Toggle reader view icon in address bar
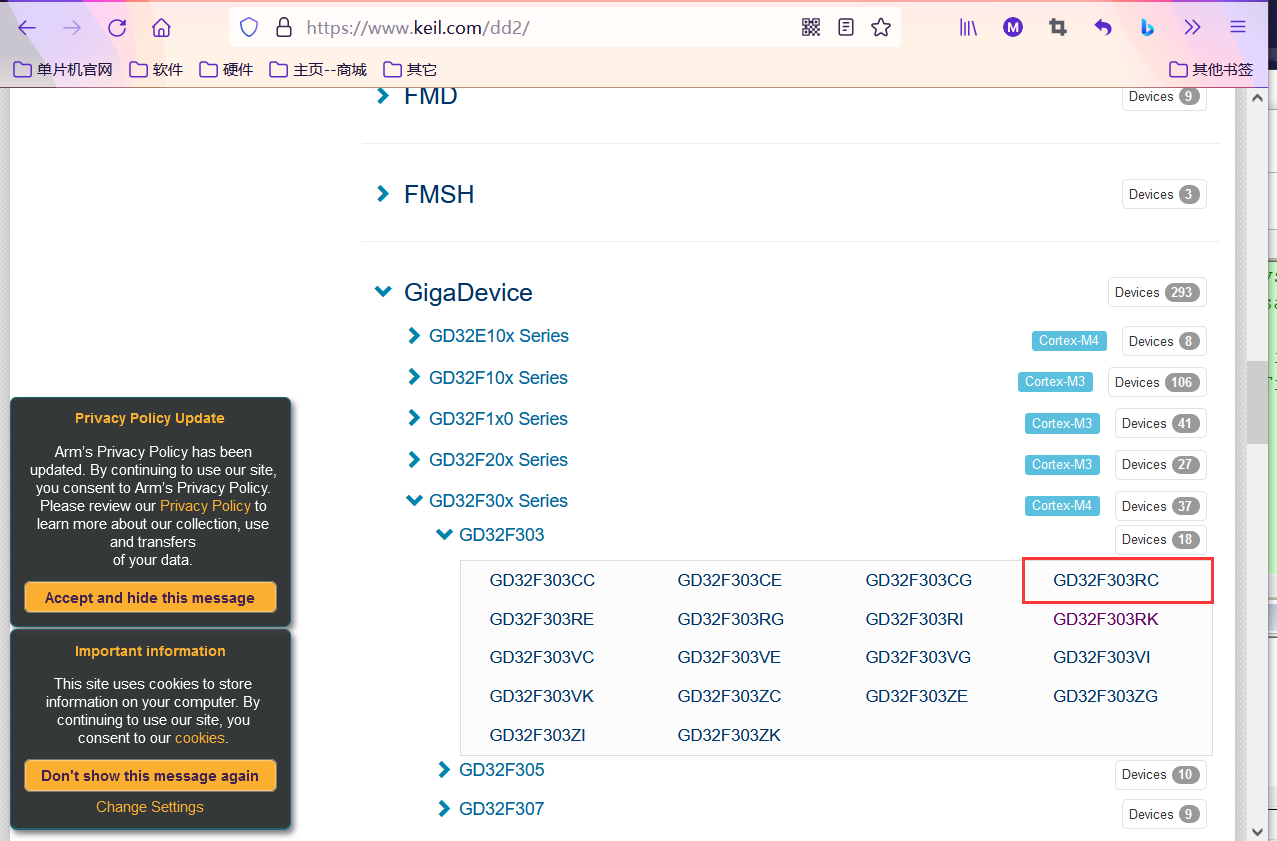This screenshot has width=1277, height=841. tap(846, 27)
